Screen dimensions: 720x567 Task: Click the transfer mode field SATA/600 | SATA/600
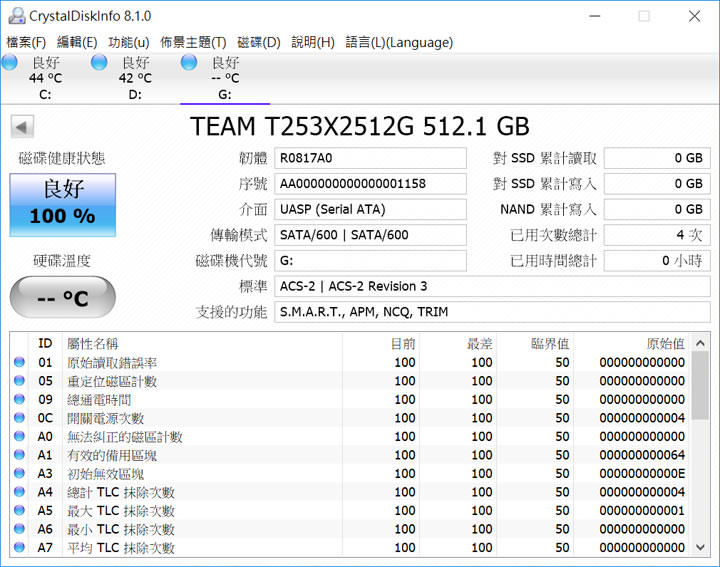[x=370, y=235]
